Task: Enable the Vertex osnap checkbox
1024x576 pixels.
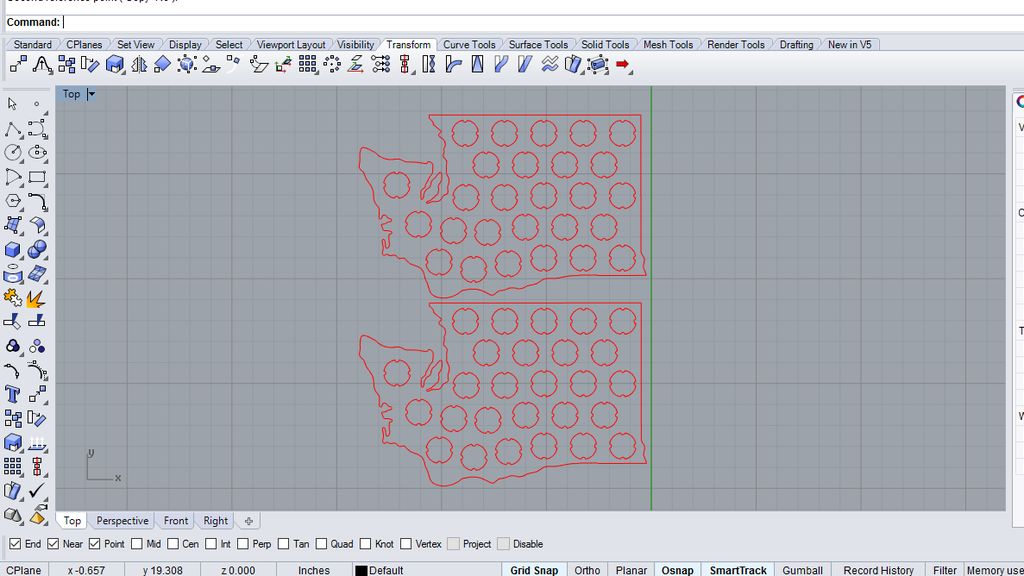Action: pos(406,544)
